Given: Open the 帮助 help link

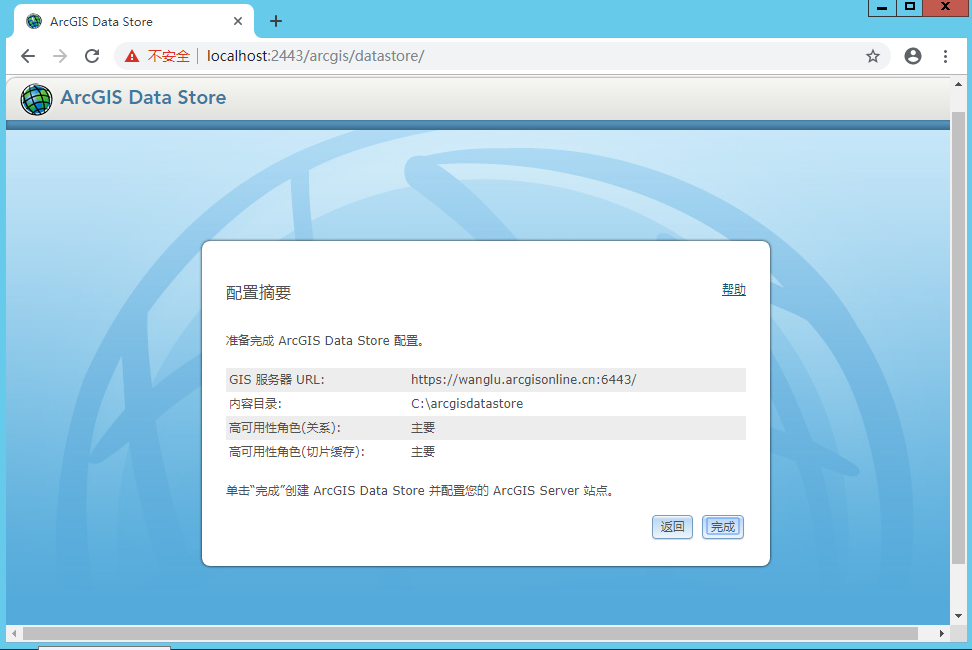Looking at the screenshot, I should coord(733,289).
